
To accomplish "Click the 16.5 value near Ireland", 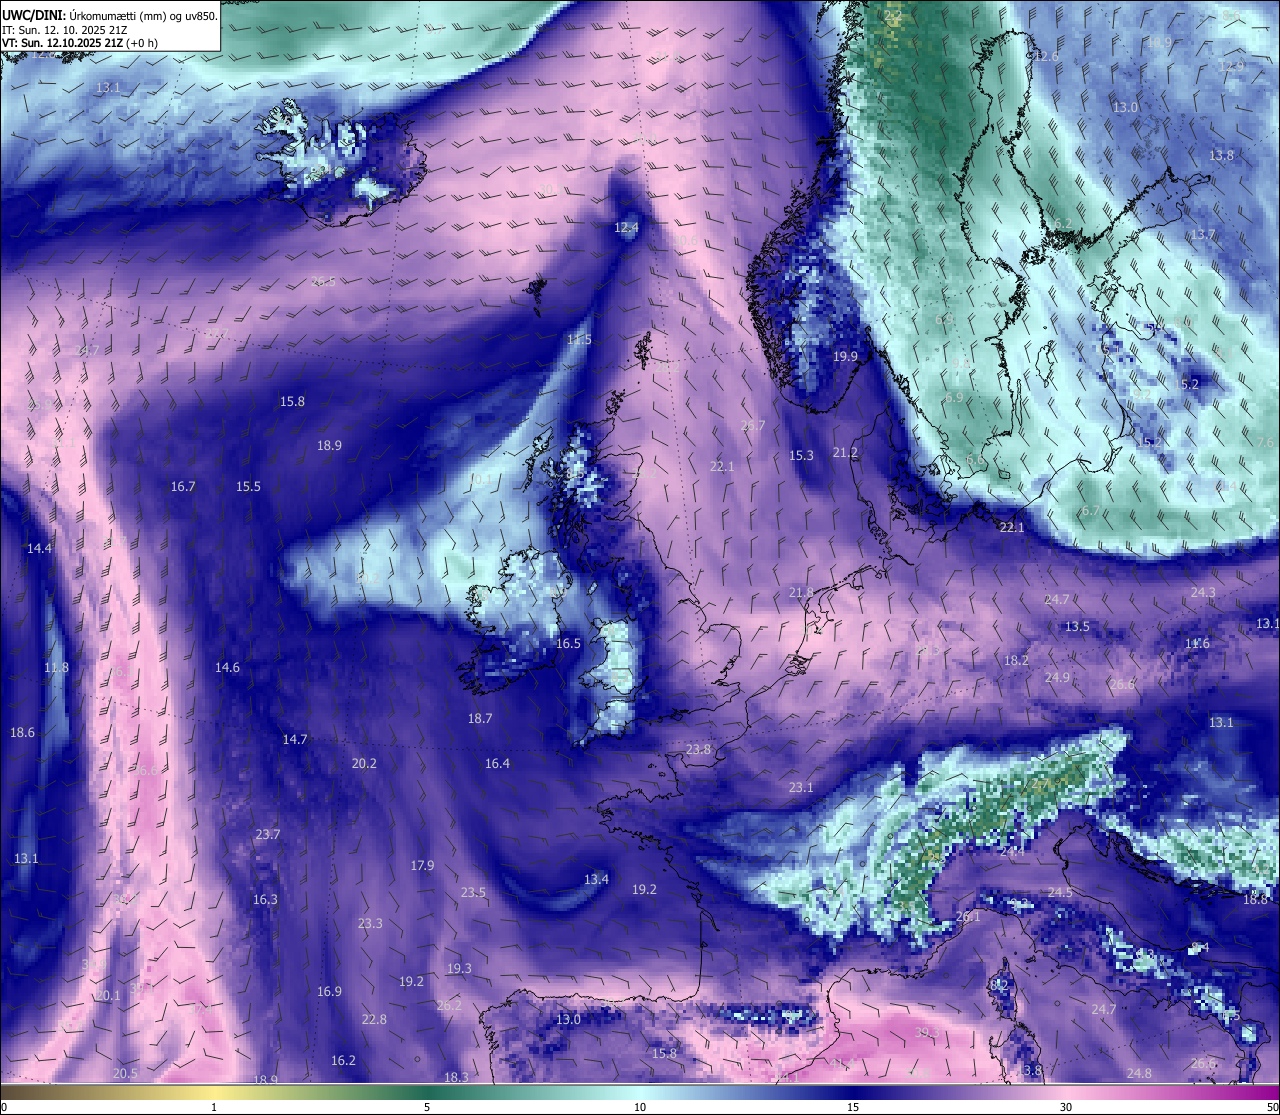I will (x=568, y=644).
